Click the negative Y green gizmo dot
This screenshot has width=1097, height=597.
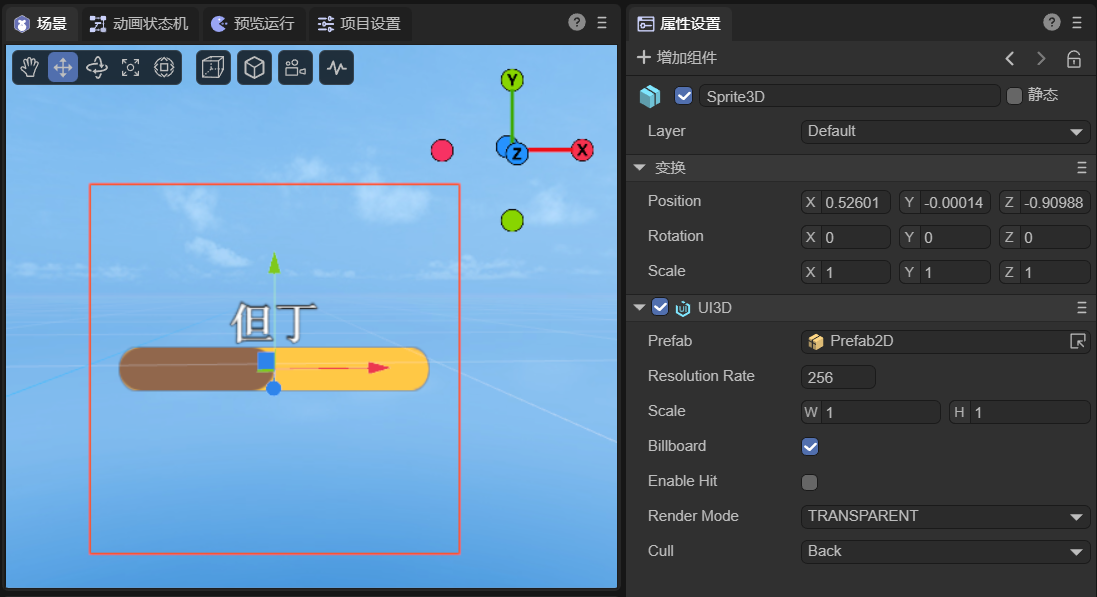(512, 220)
